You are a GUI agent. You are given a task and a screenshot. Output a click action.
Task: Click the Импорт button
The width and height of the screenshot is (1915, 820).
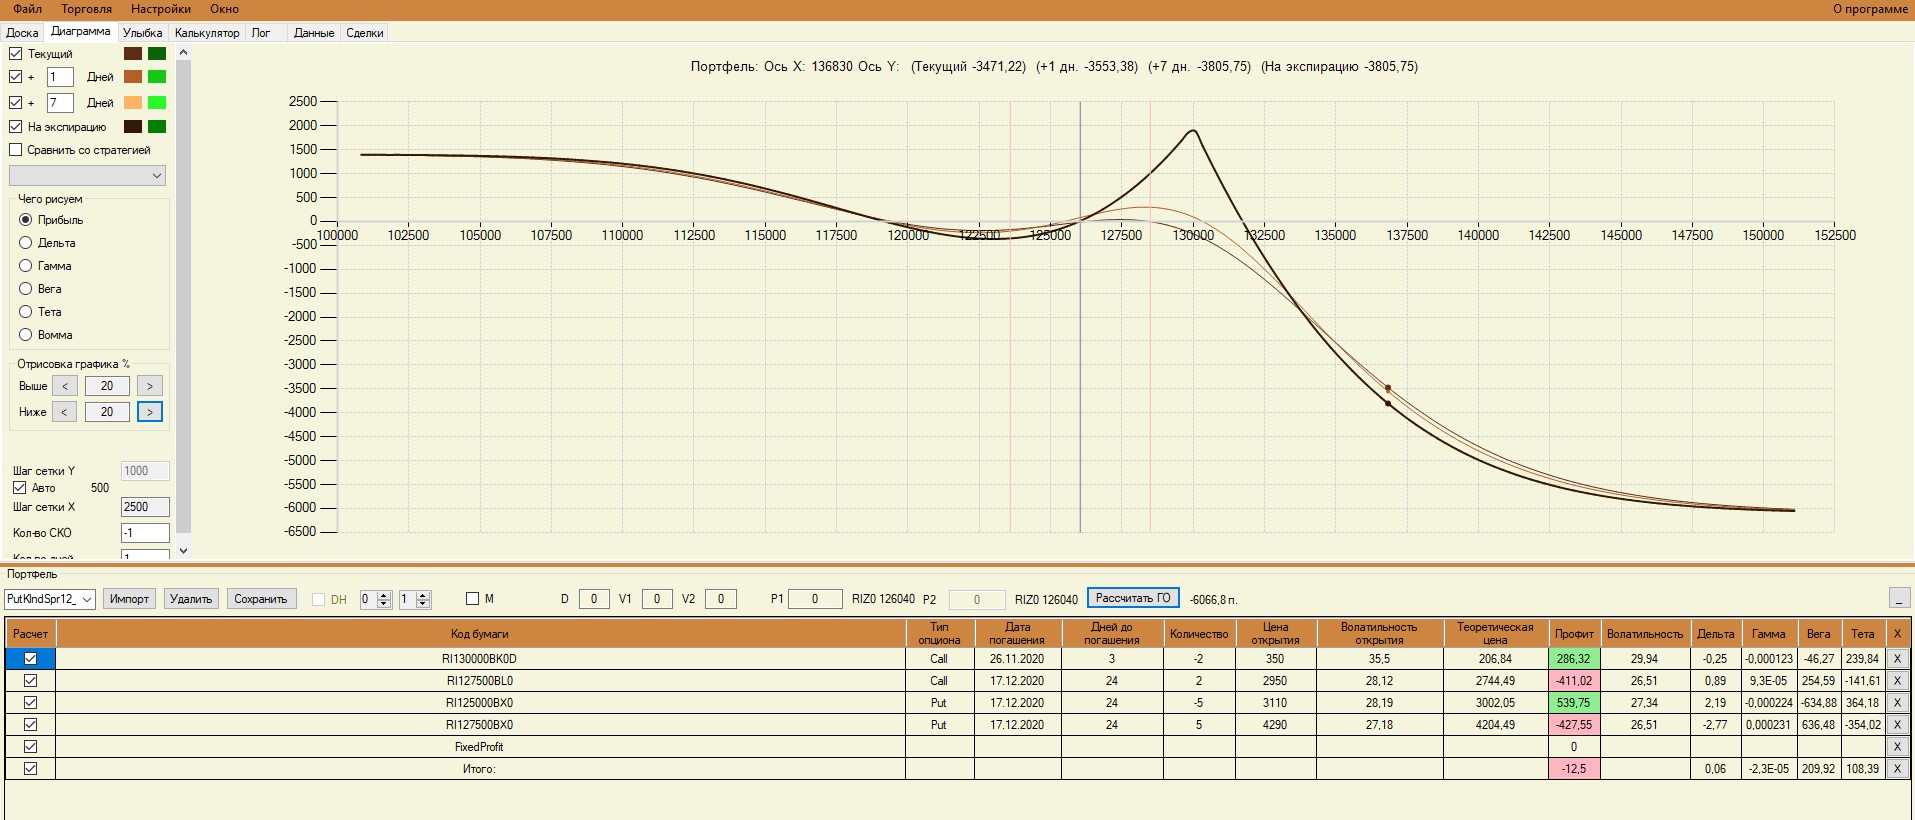click(x=129, y=599)
